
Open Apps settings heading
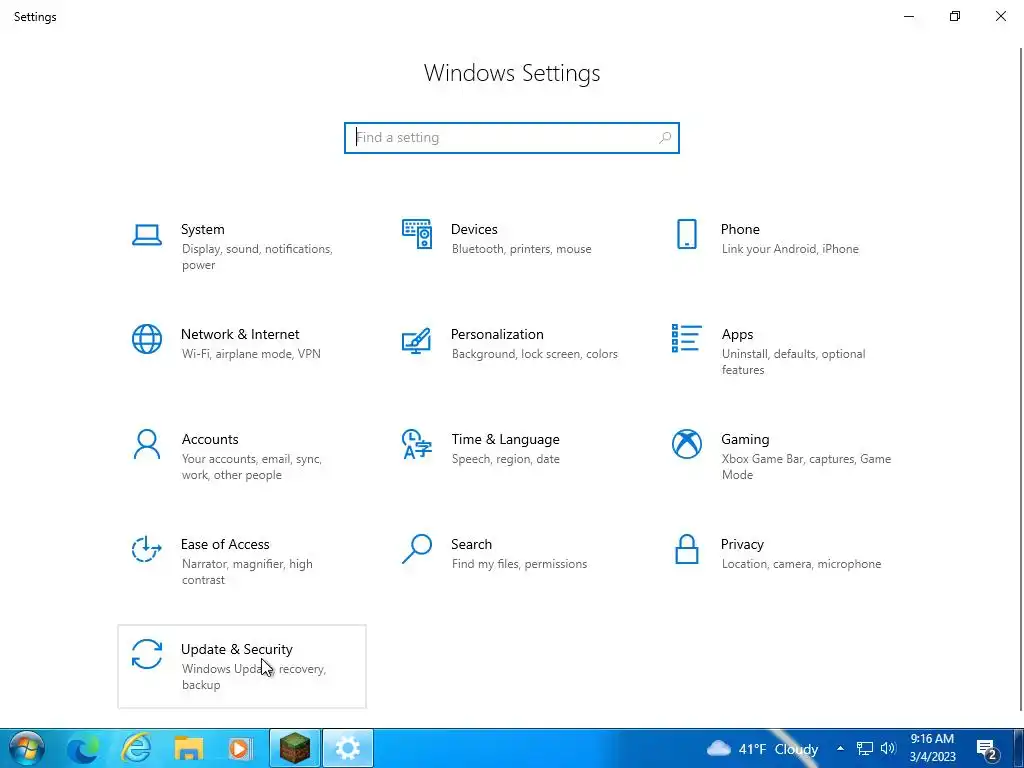[737, 334]
